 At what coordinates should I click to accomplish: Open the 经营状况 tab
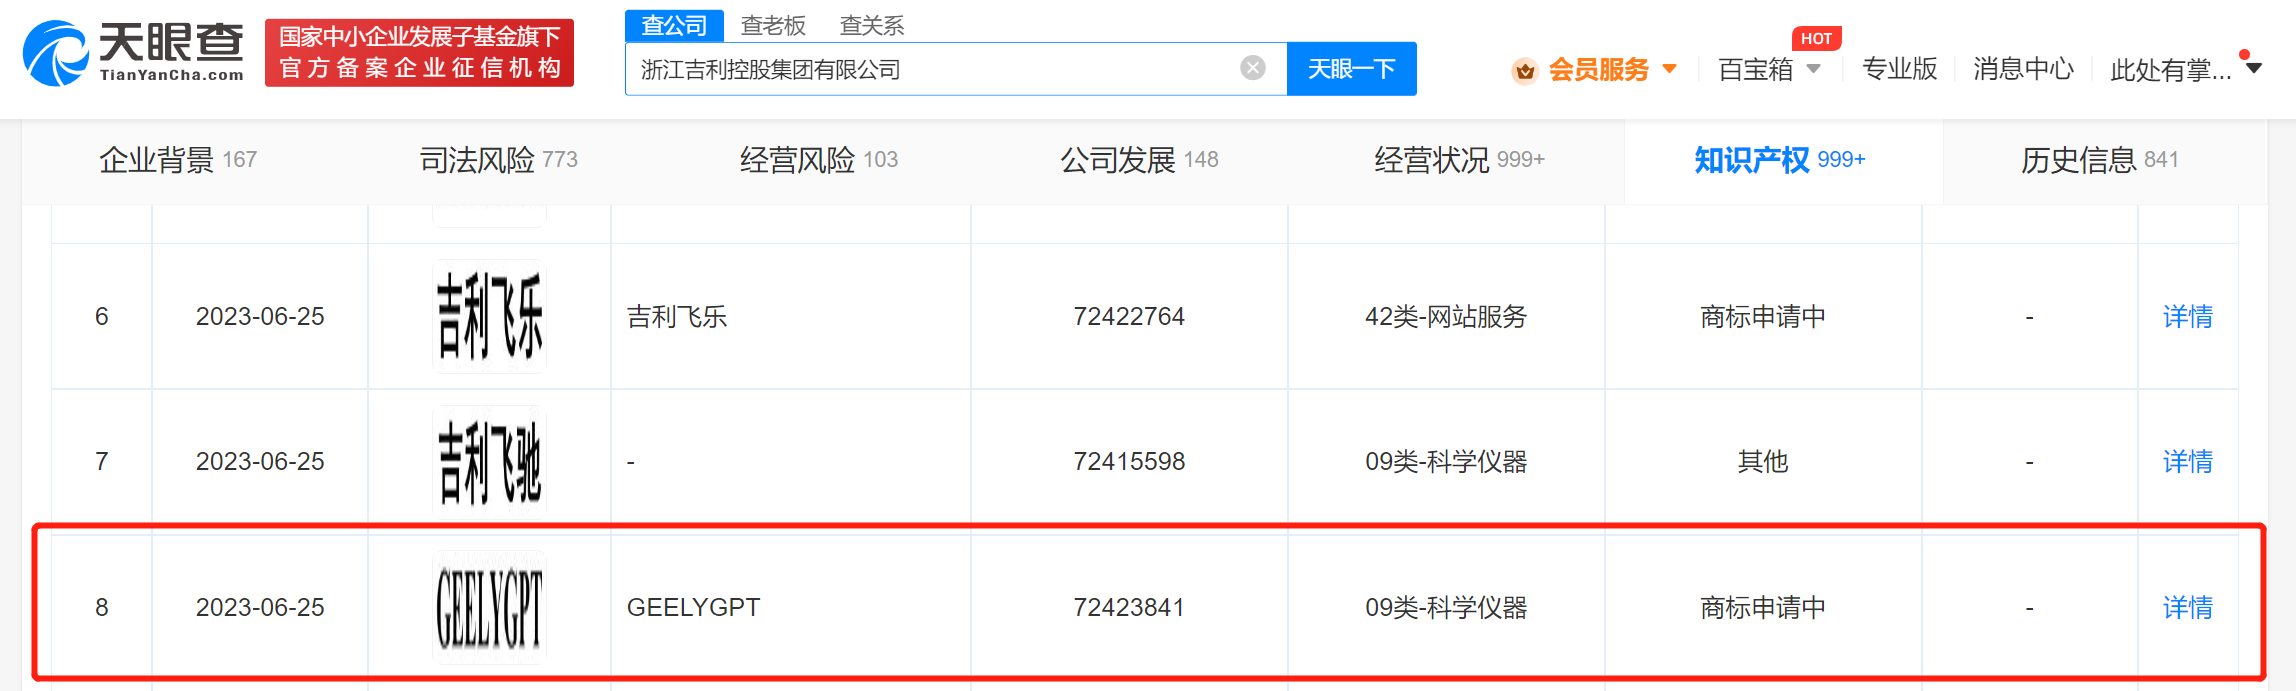tap(1459, 160)
